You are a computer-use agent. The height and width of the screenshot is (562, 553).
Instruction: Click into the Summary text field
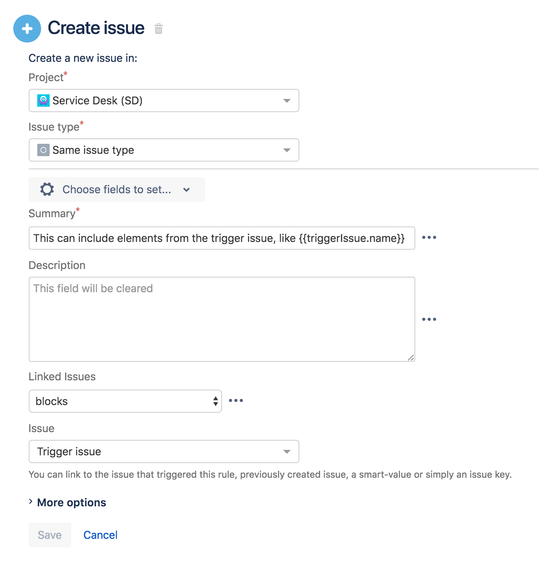[x=222, y=238]
